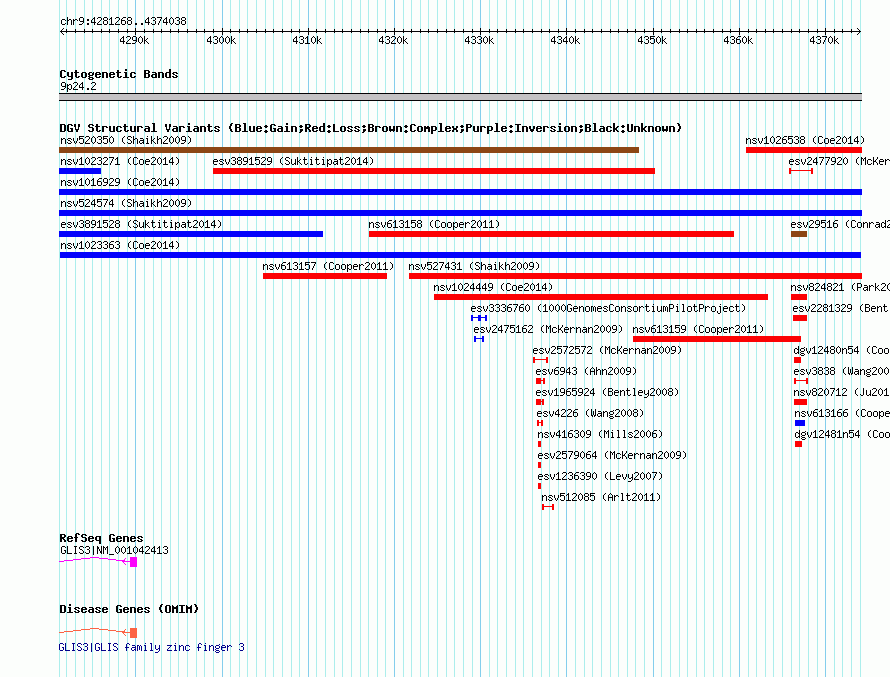The width and height of the screenshot is (890, 677).
Task: Click the orange GLIS3 OMIM disease gene glyph
Action: click(98, 632)
